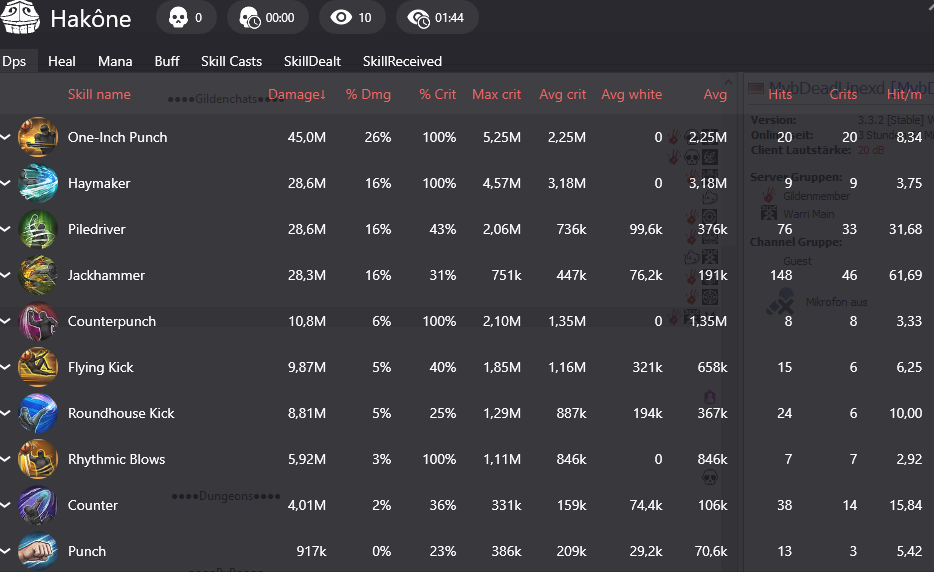Click the skull deaths counter badge
This screenshot has height=572, width=934.
coord(185,18)
